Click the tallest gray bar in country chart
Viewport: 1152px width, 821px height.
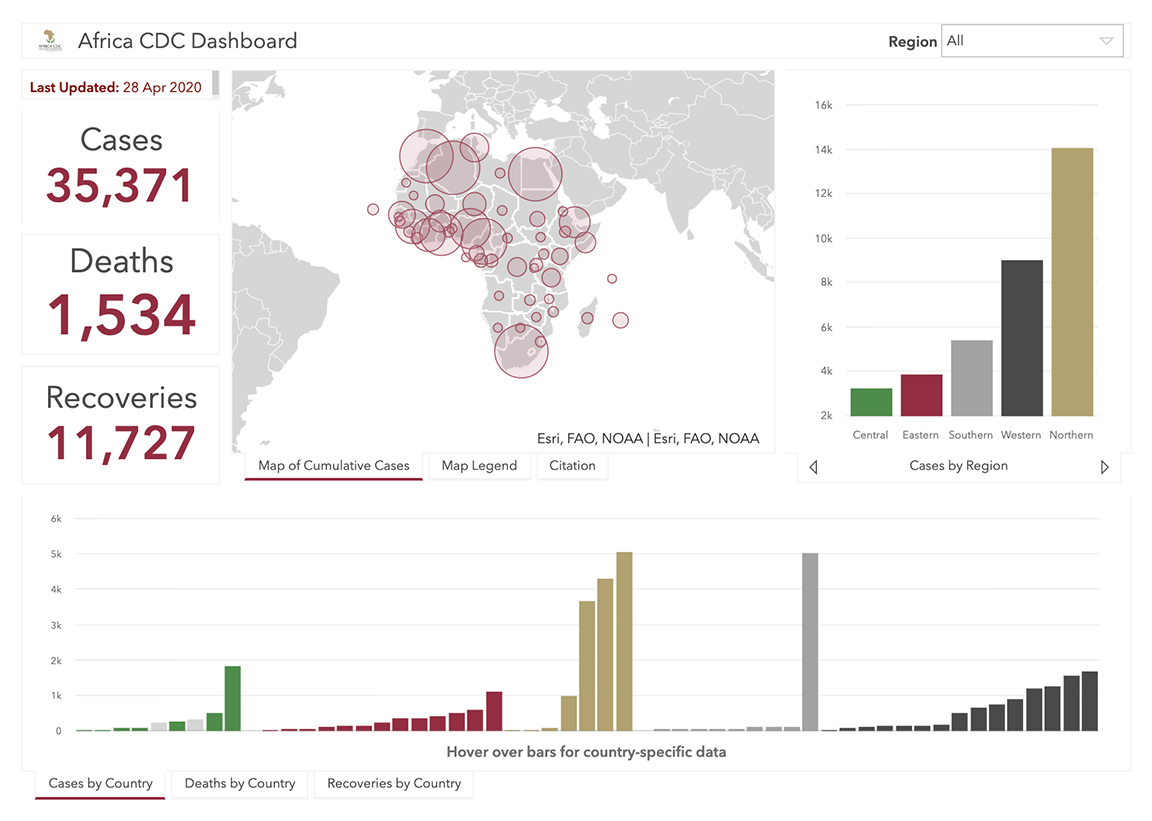(x=810, y=642)
